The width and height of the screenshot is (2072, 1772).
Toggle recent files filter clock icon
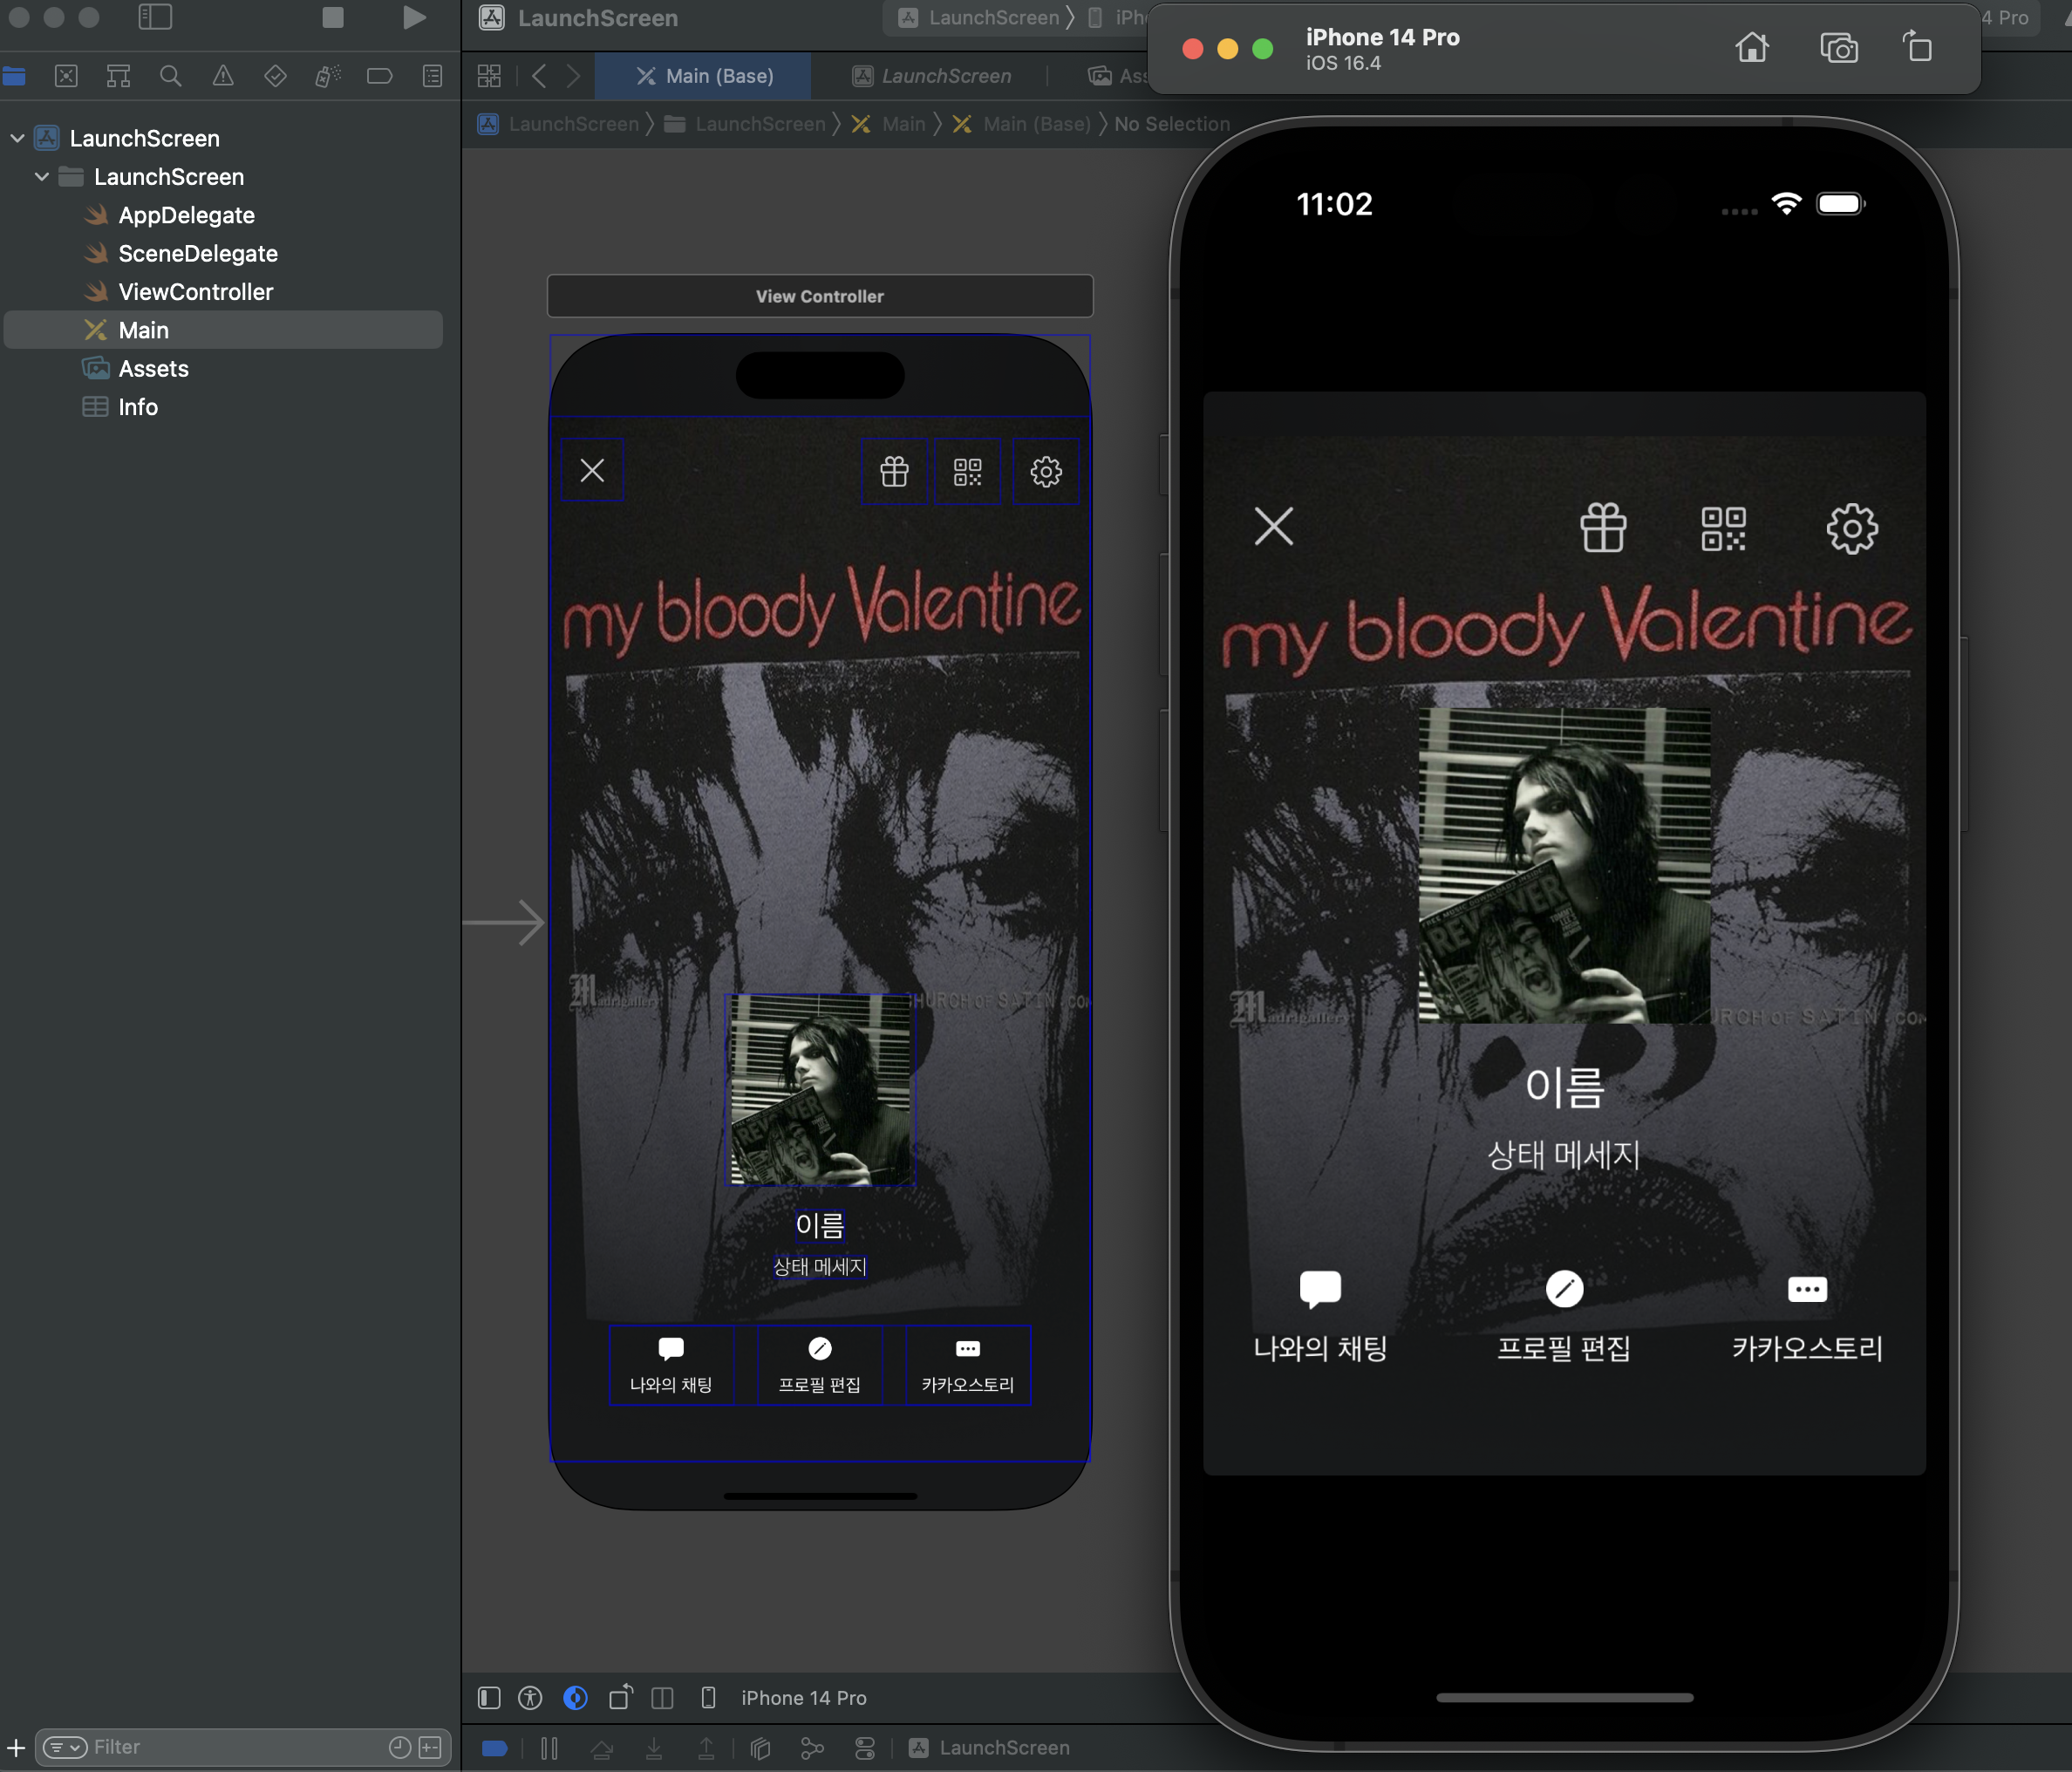point(400,1747)
